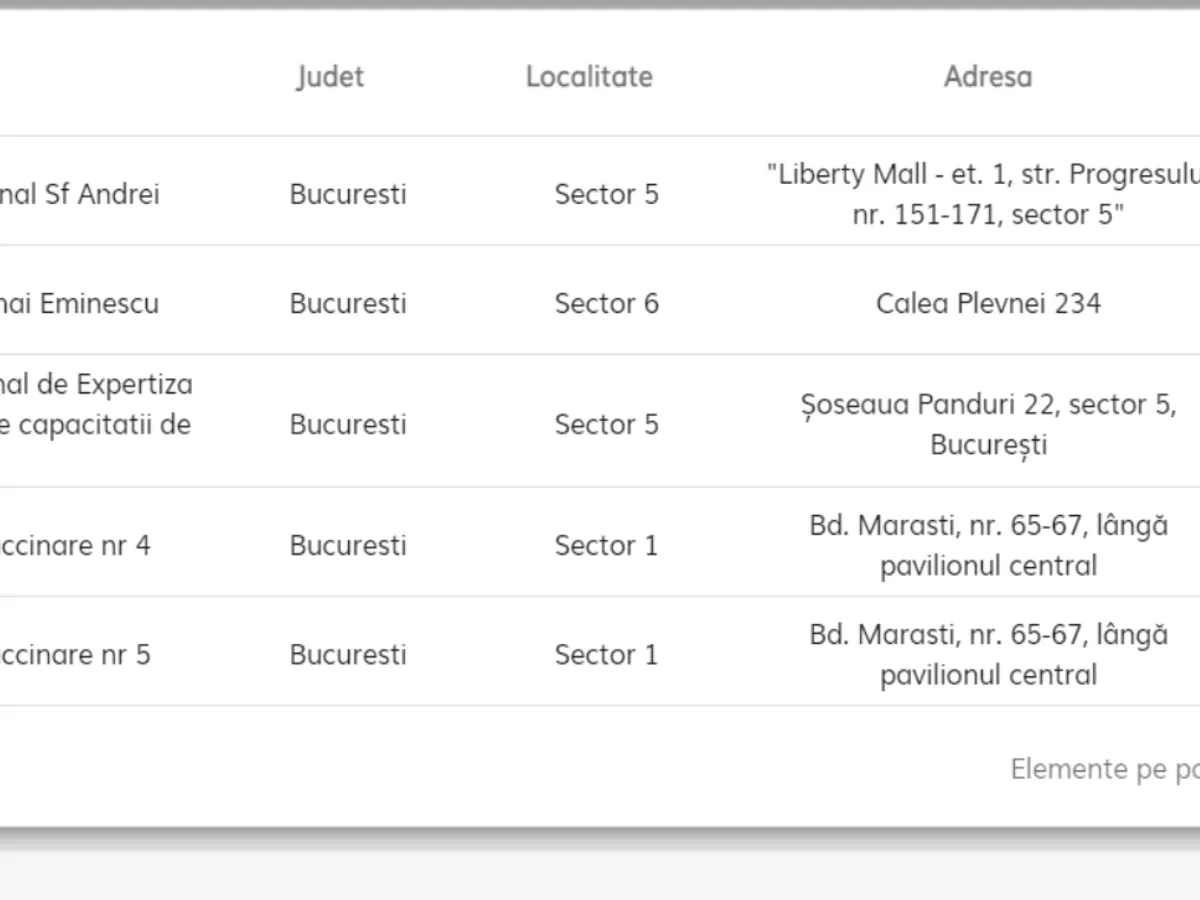The image size is (1200, 900).
Task: Click Sector 5 in the Panduri row
Action: [x=606, y=424]
